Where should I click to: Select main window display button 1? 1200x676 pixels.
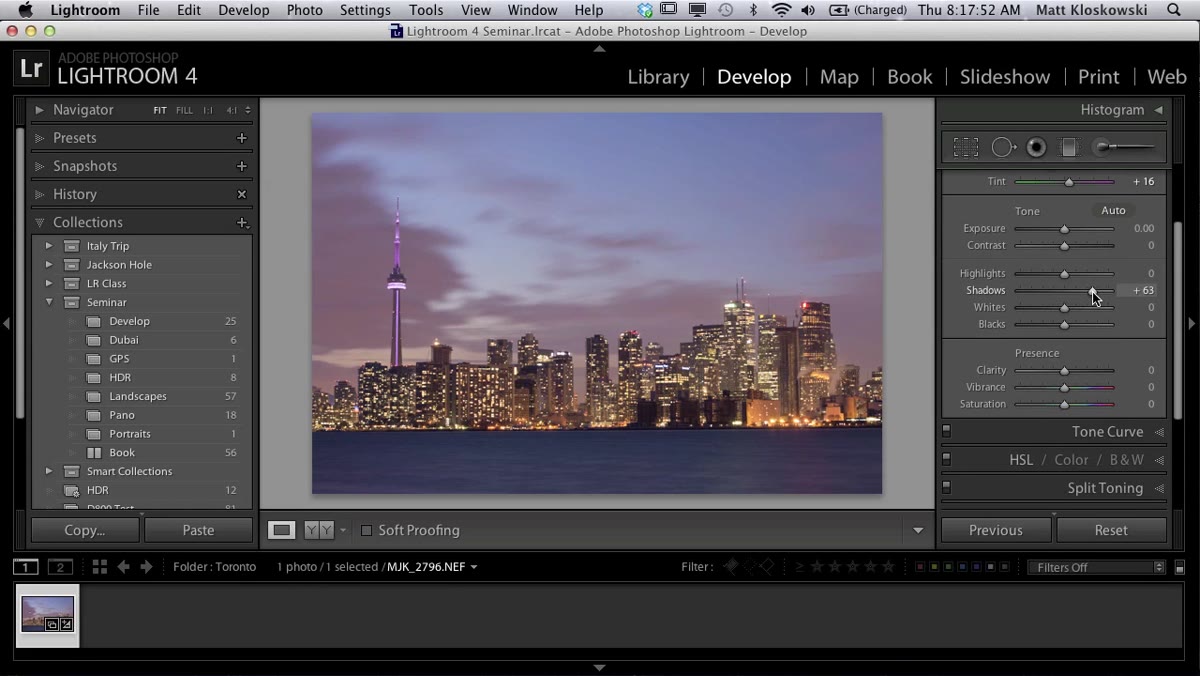[x=26, y=567]
